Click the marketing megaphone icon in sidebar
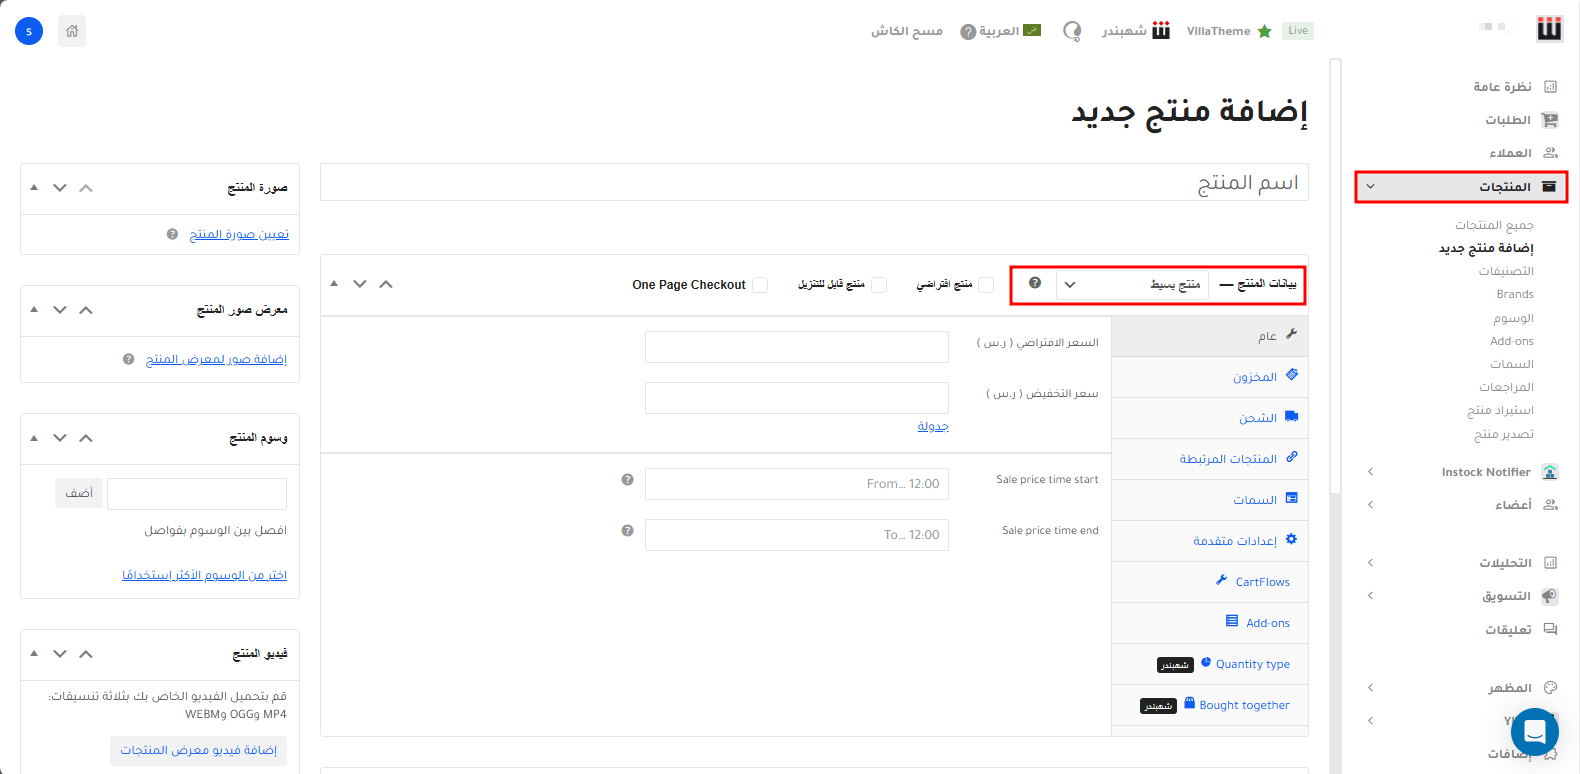The width and height of the screenshot is (1580, 774). [1550, 596]
